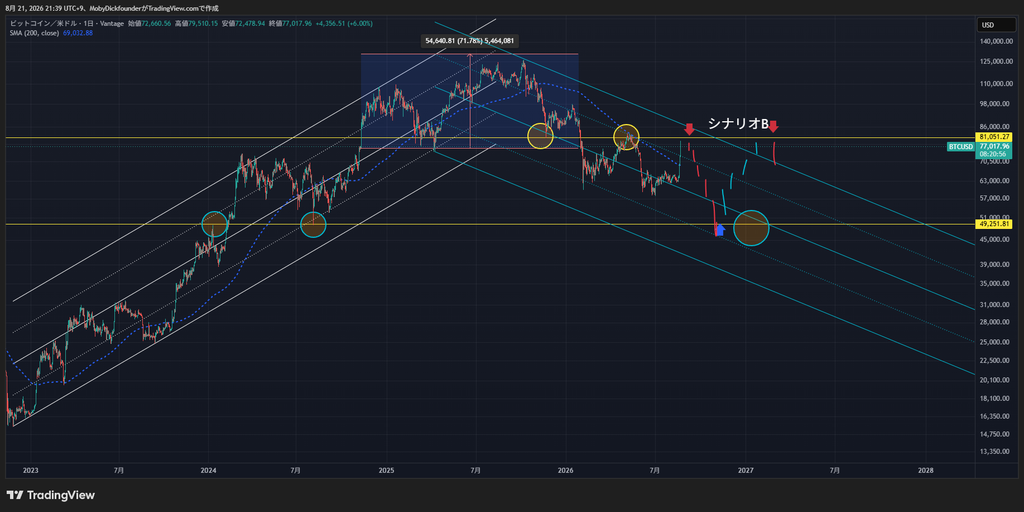Click 39,000.00 on the price axis
This screenshot has height=512, width=1024.
point(995,264)
